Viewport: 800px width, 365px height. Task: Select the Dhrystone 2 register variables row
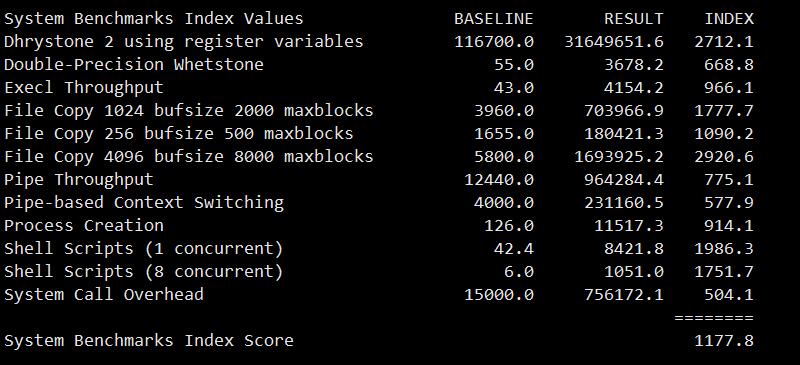tap(379, 41)
